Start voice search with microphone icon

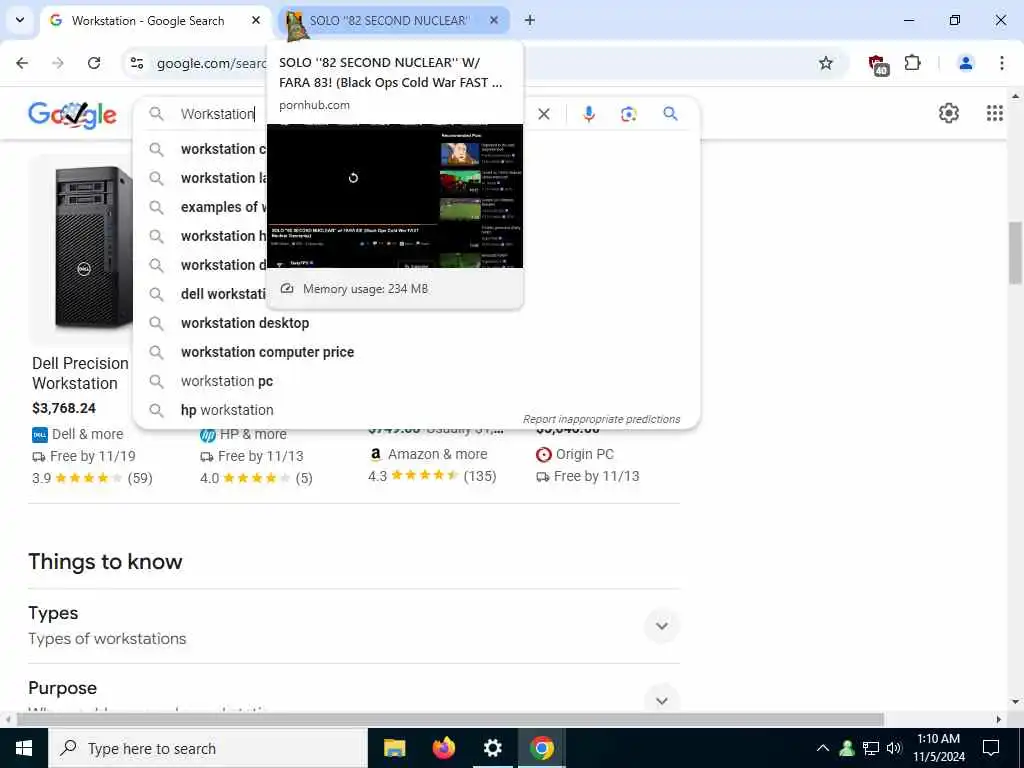pos(588,114)
